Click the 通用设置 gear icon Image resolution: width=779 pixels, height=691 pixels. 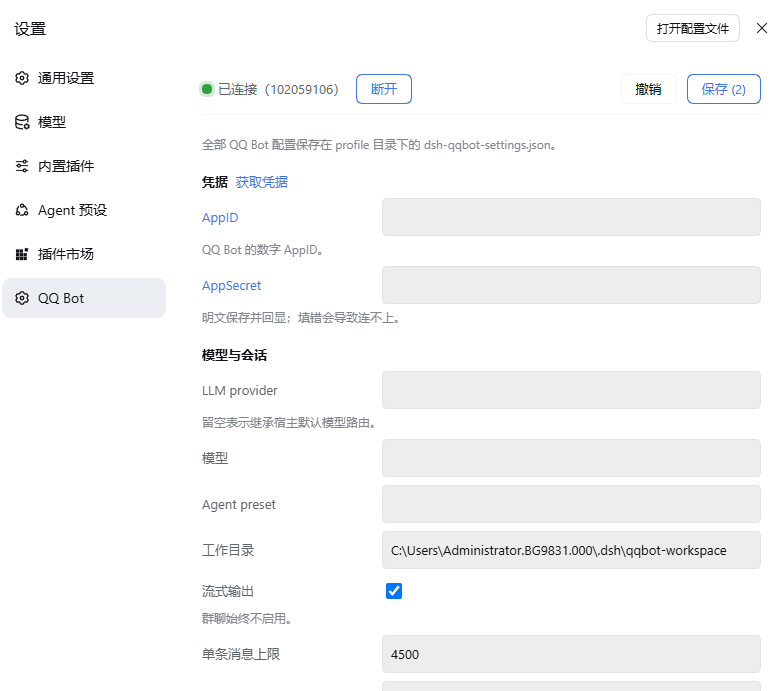click(22, 78)
